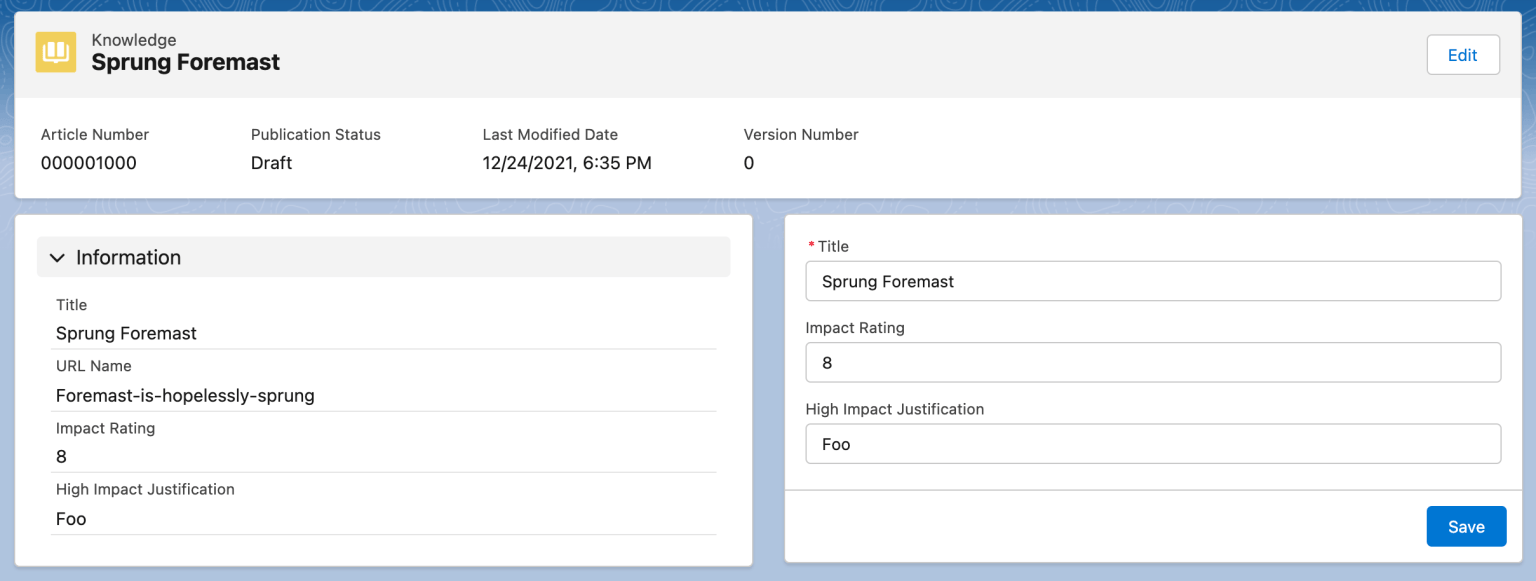Click the Information section header text
The image size is (1536, 581).
[128, 257]
